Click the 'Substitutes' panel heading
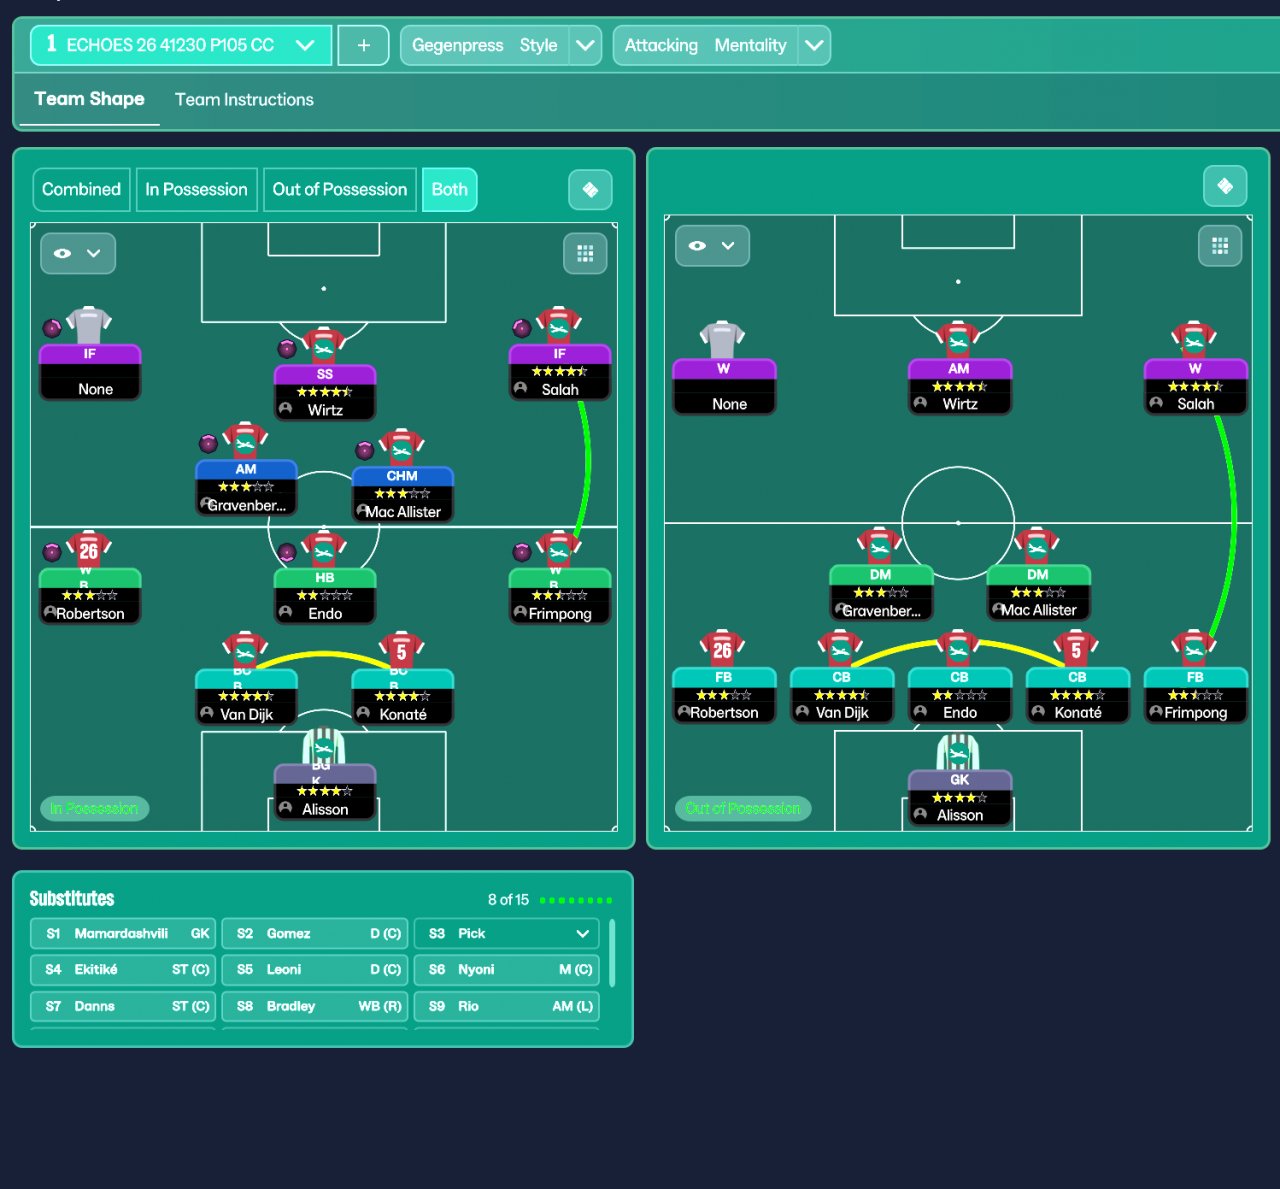This screenshot has width=1280, height=1189. pyautogui.click(x=72, y=899)
